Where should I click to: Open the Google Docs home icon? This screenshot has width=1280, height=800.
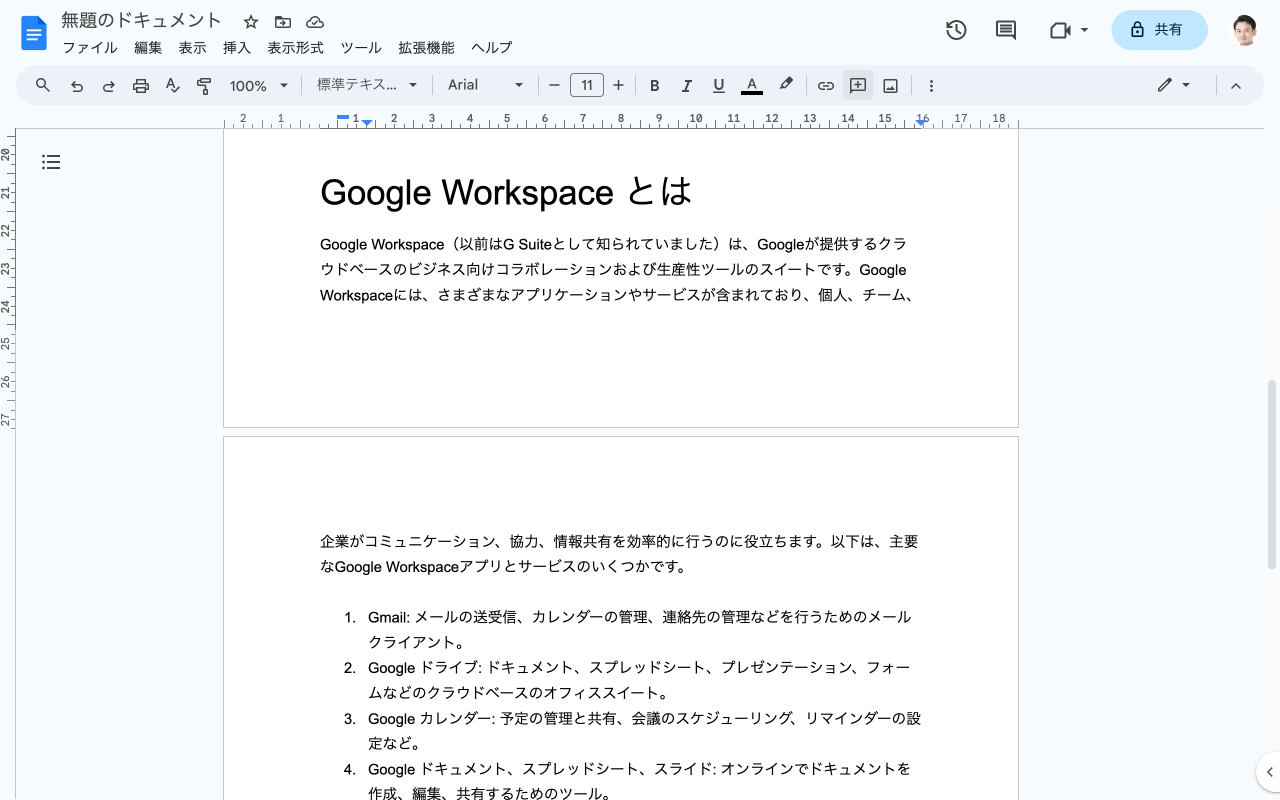34,32
